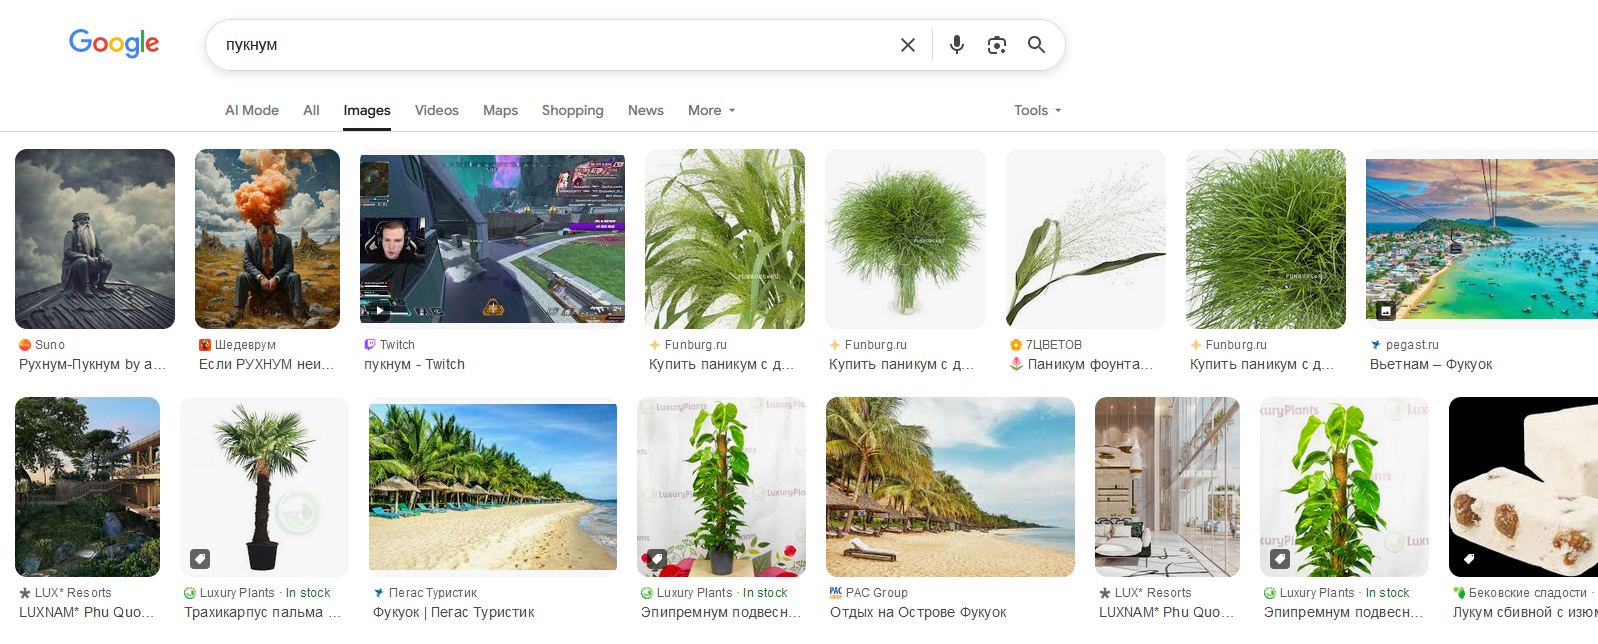Open the white nougat sweets thumbnail
1598x644 pixels.
click(1523, 487)
